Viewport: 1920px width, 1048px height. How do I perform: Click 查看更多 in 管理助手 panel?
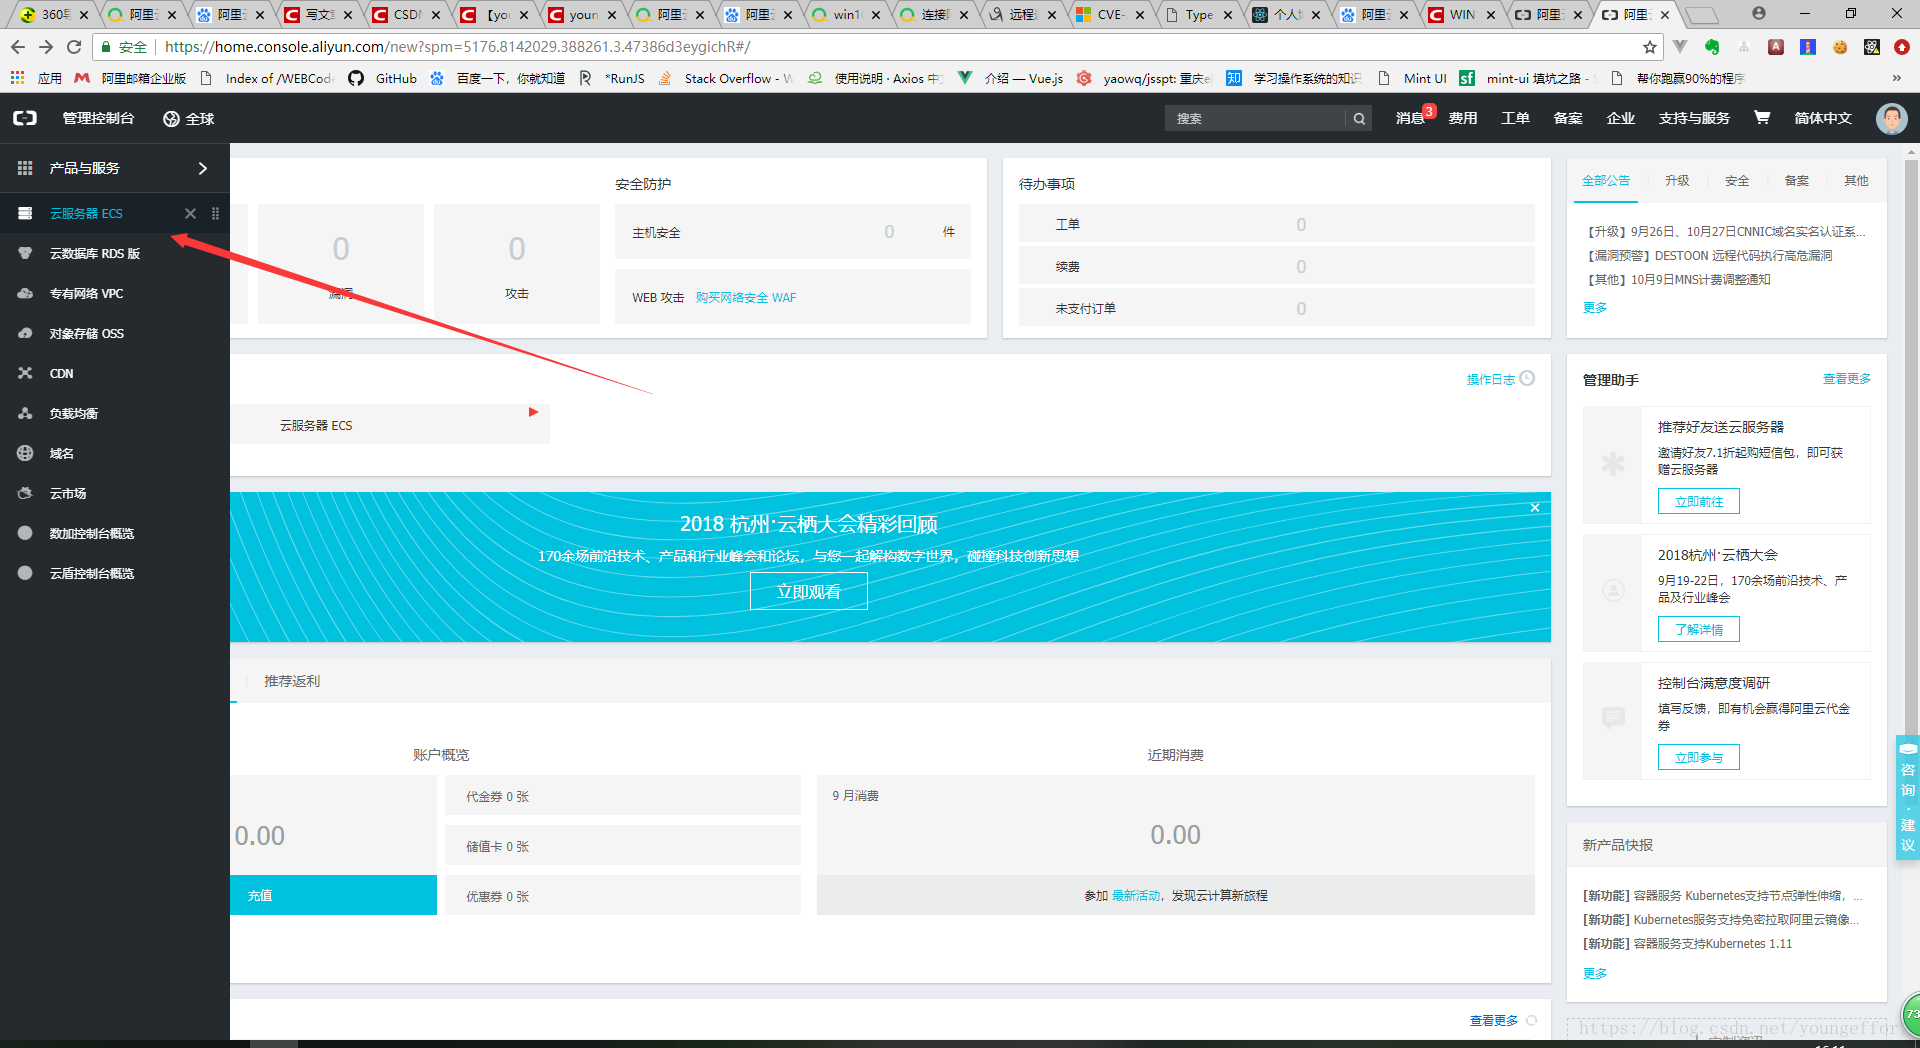[1846, 379]
